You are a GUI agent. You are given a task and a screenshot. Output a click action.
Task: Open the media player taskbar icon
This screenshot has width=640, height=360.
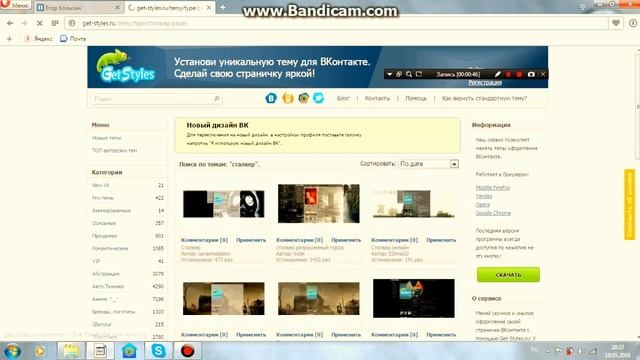(x=40, y=351)
